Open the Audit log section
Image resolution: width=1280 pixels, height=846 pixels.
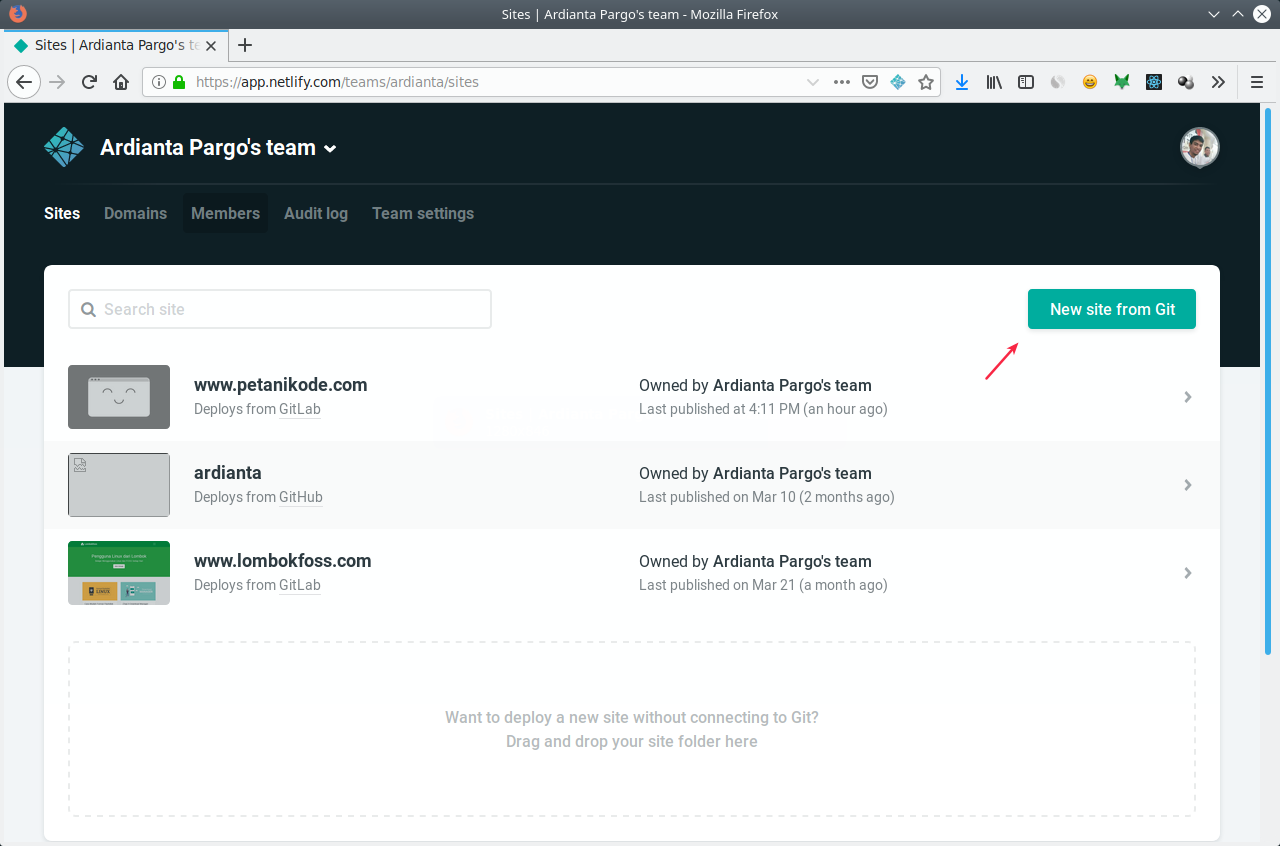coord(315,213)
